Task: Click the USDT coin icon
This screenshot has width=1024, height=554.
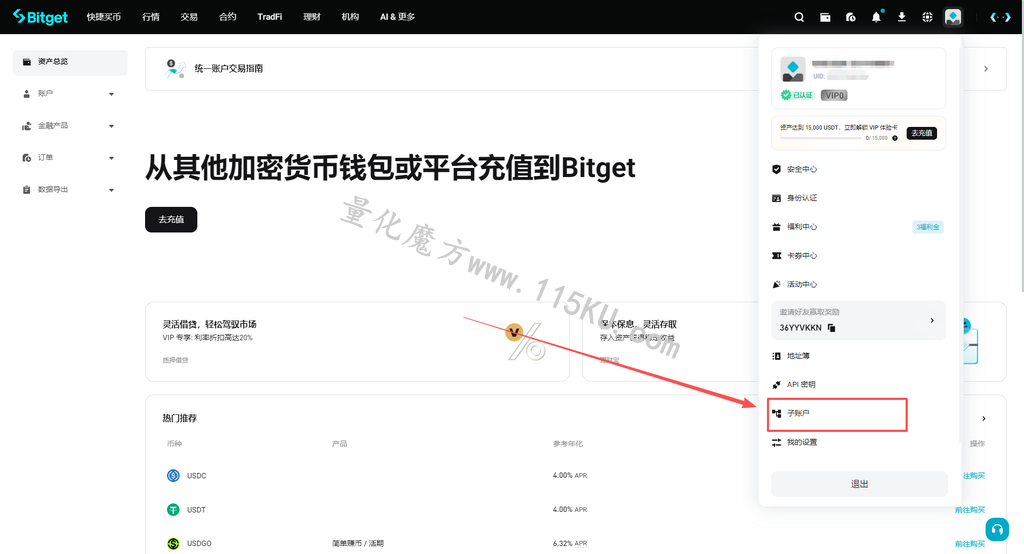Action: point(173,510)
